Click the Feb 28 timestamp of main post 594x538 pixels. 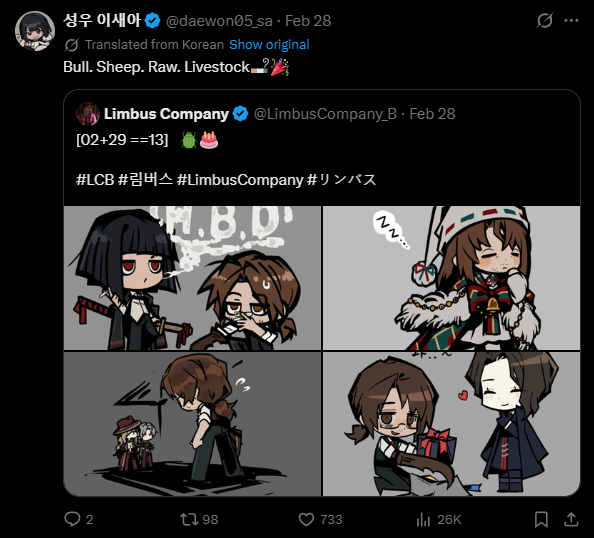(308, 21)
